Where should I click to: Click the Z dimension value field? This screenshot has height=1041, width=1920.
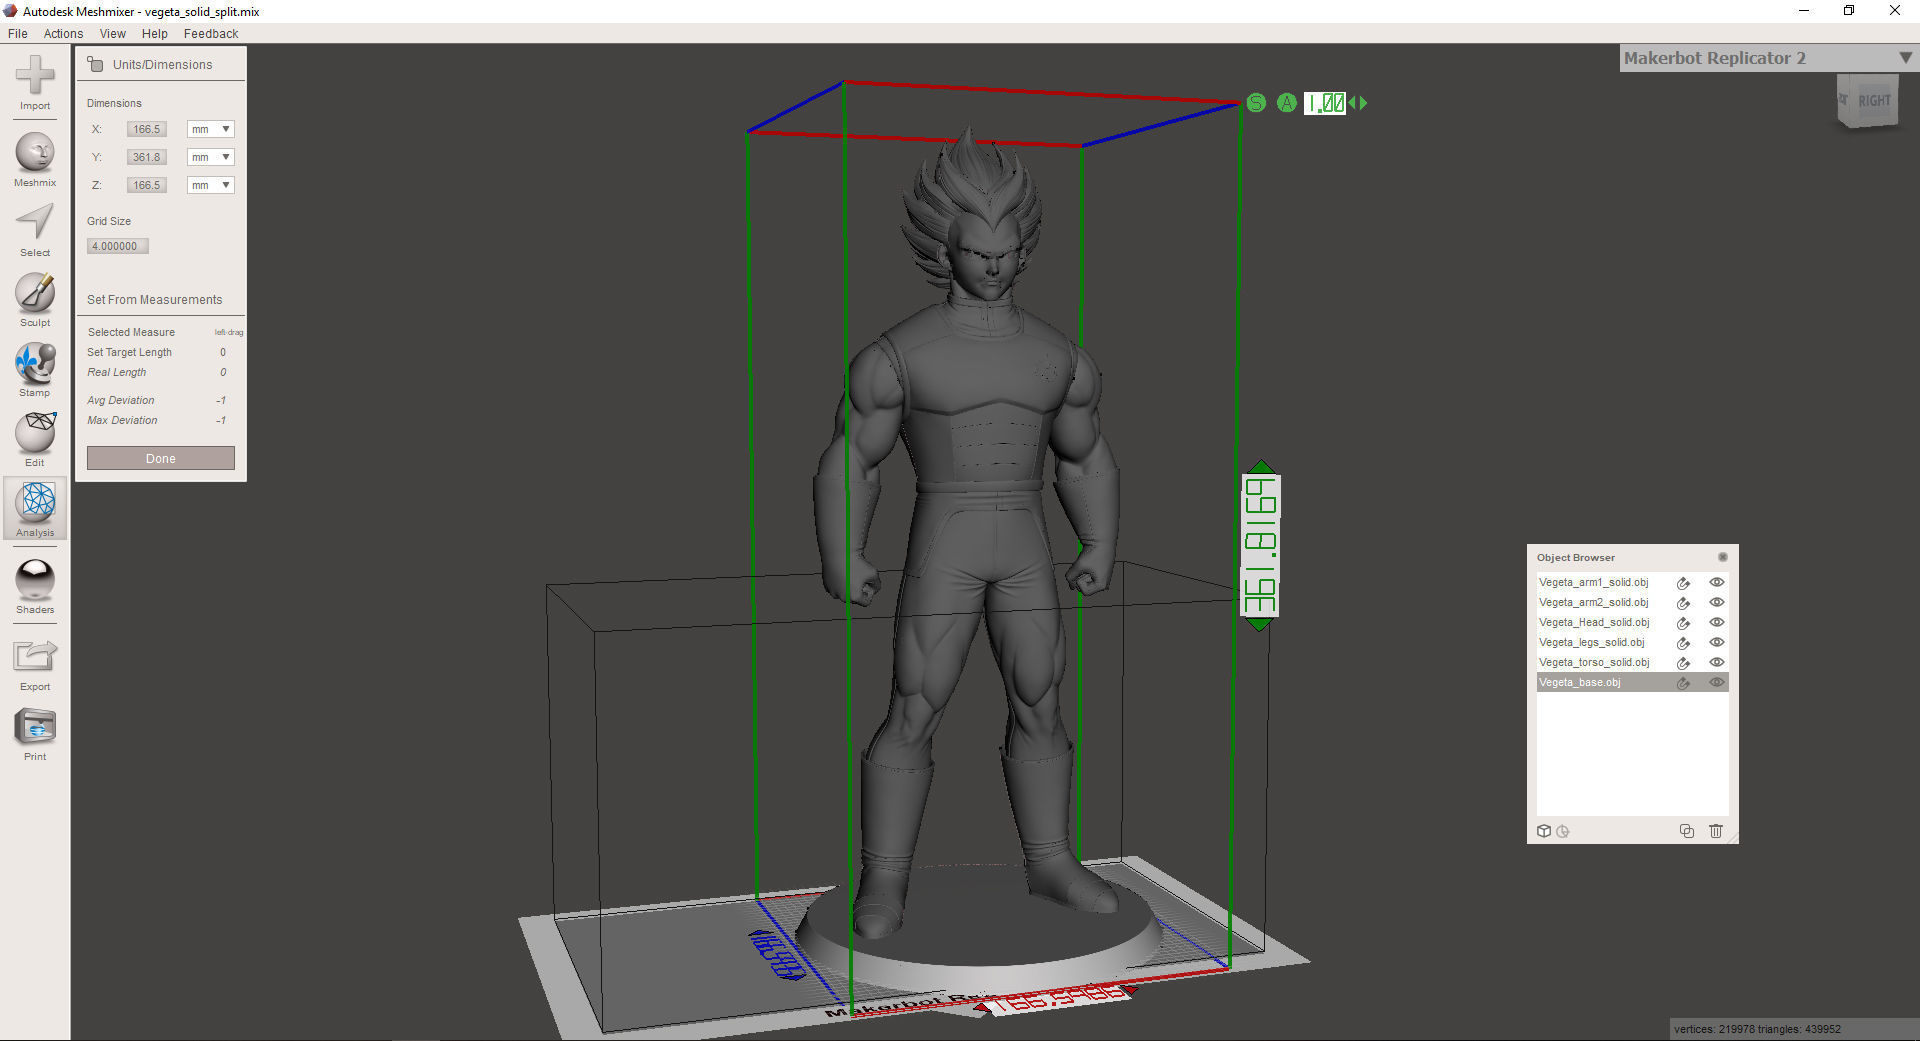tap(147, 185)
